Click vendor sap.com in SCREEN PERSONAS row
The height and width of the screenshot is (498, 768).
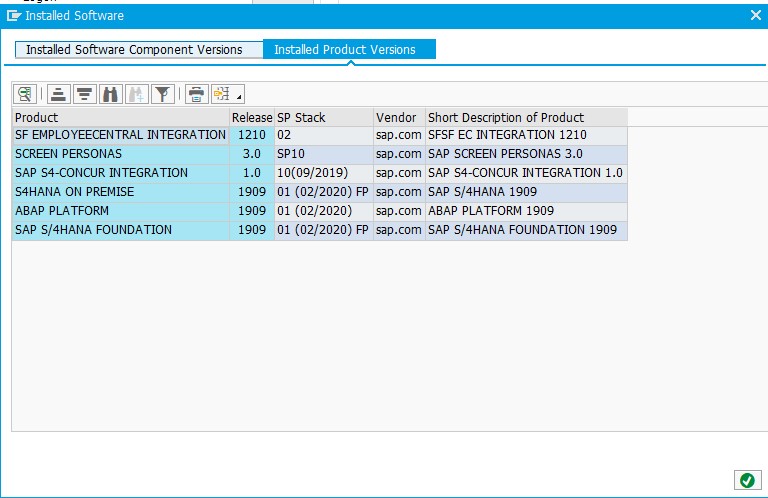[399, 154]
